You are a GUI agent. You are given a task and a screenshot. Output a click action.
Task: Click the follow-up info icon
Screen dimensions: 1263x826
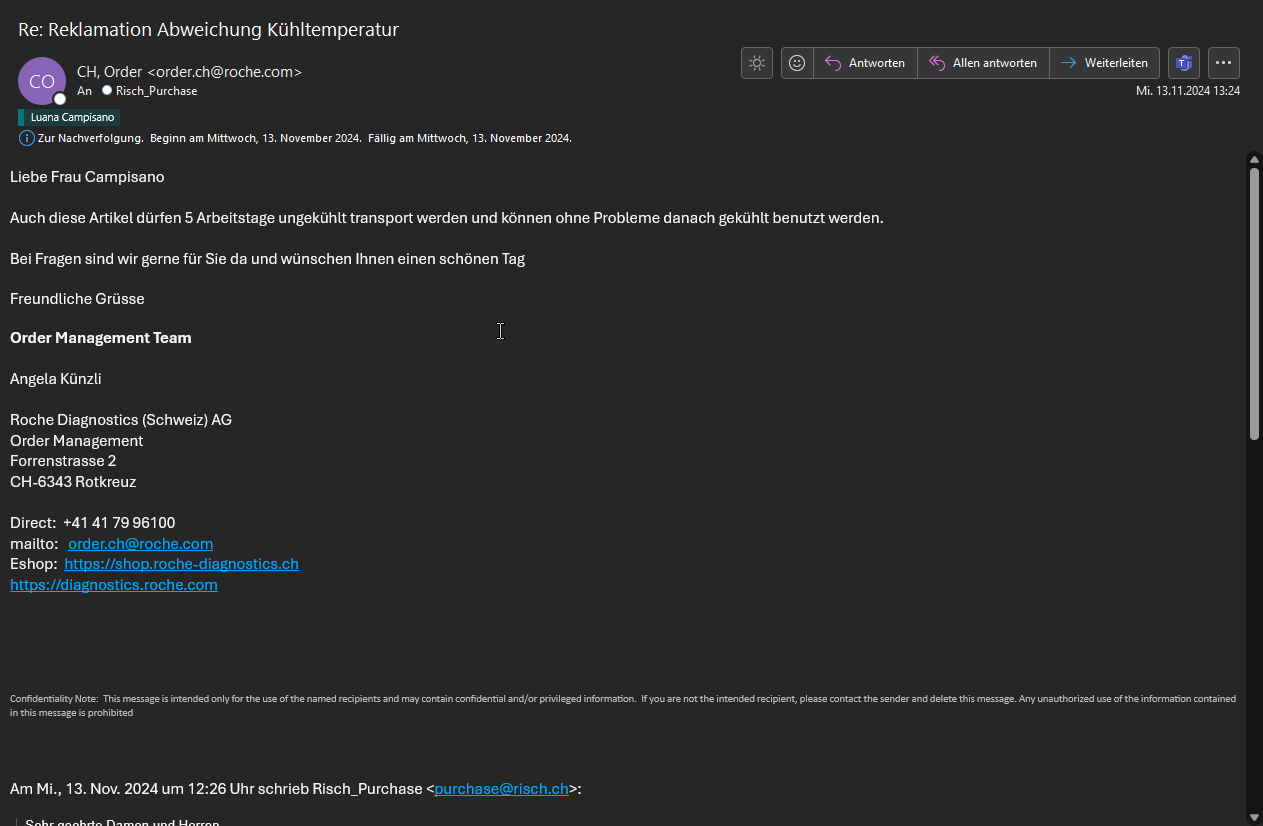(27, 138)
